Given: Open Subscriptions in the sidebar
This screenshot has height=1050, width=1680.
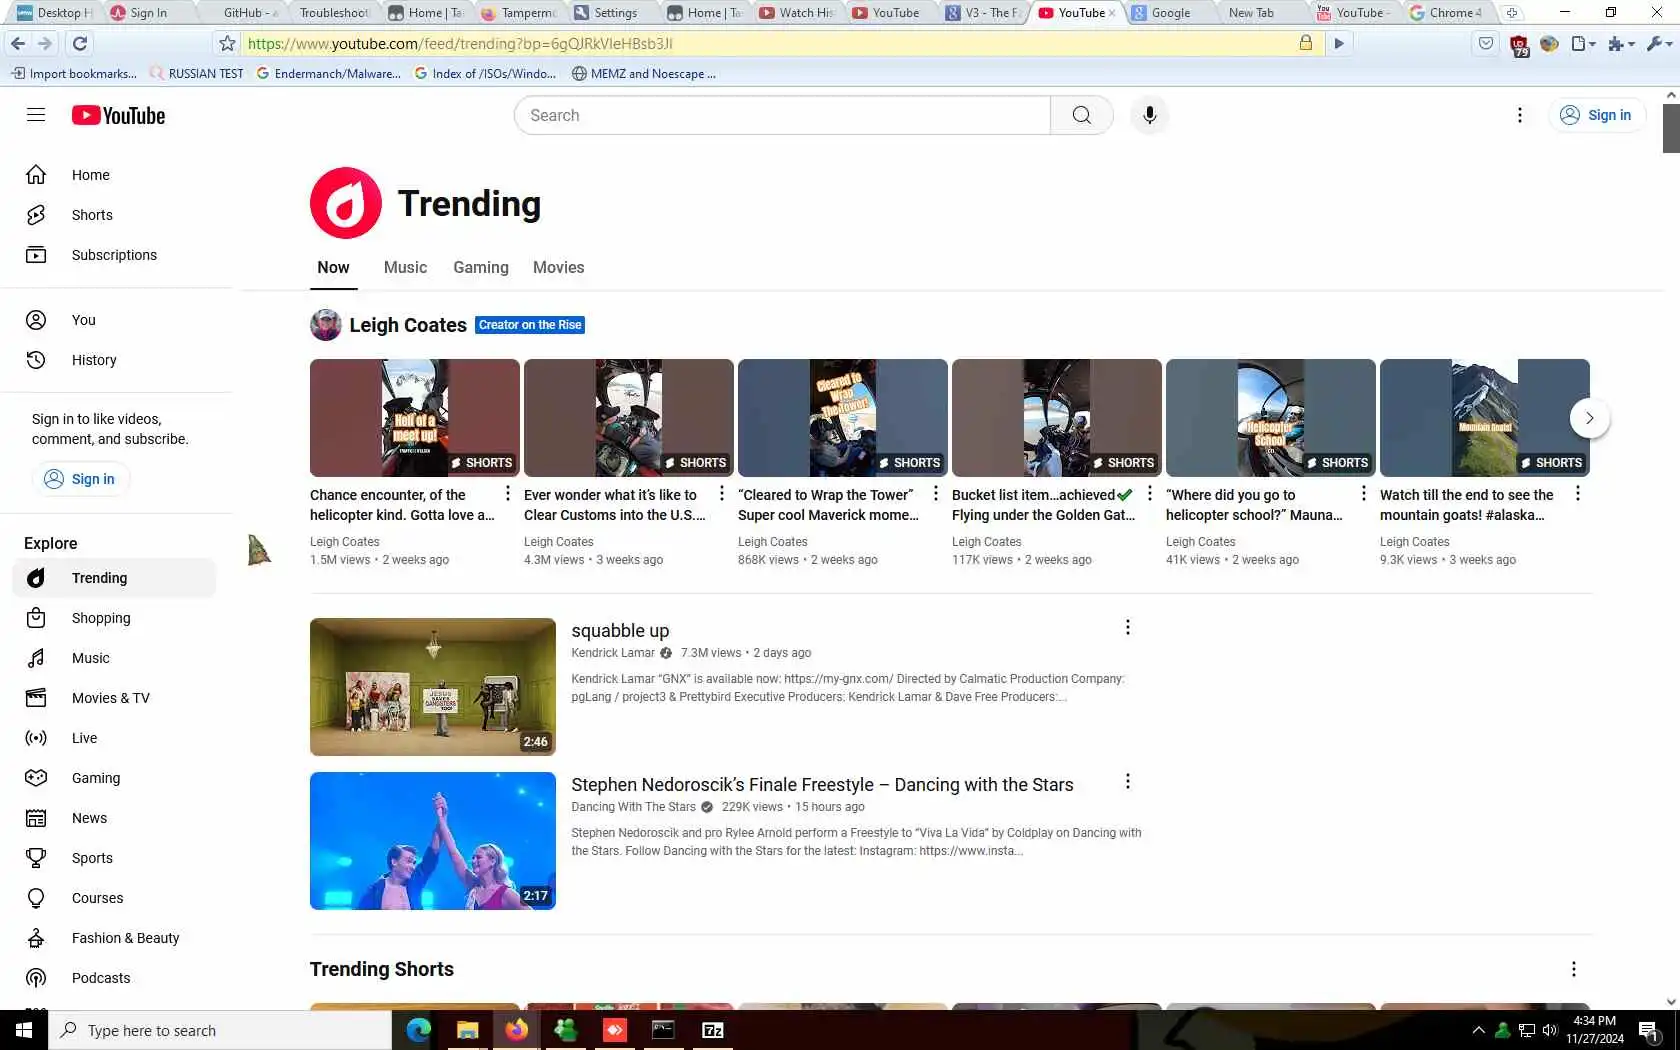Looking at the screenshot, I should [x=116, y=255].
